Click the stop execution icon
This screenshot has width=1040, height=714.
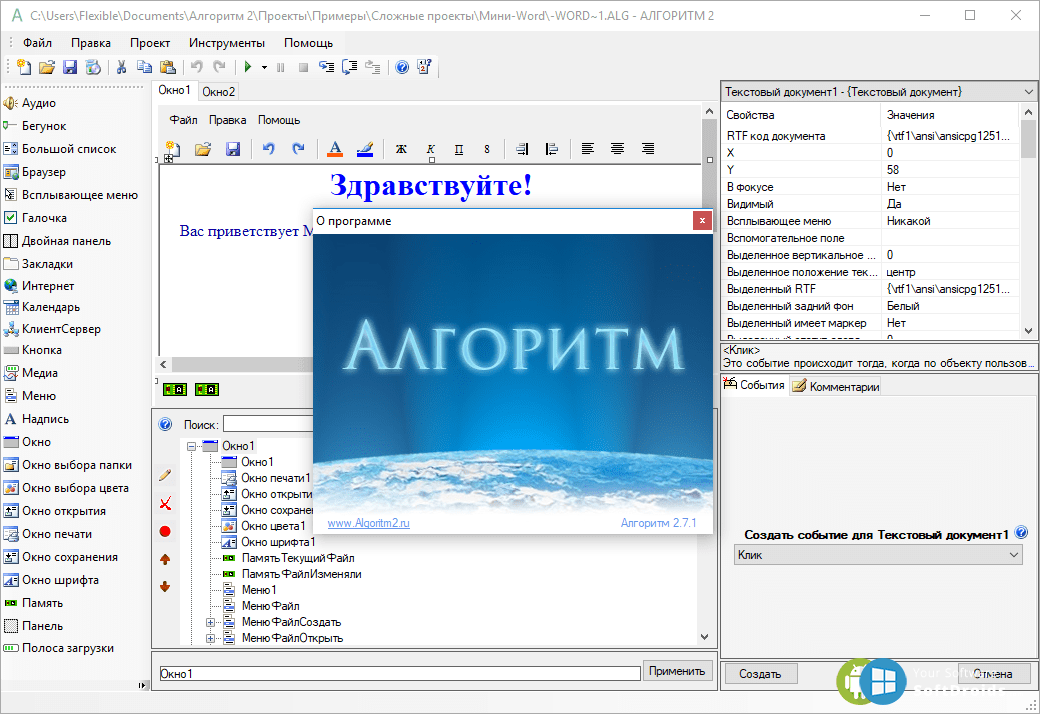tap(303, 67)
